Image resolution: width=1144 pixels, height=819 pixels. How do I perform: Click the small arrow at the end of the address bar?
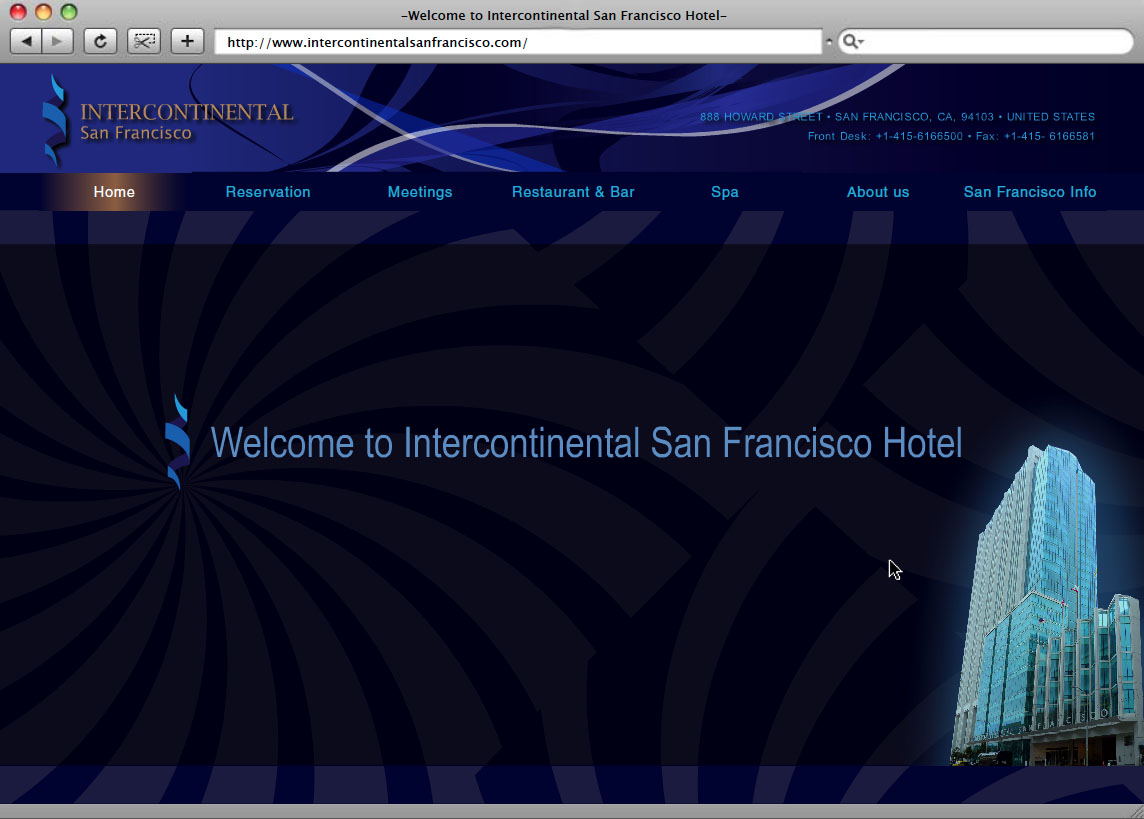click(x=829, y=42)
